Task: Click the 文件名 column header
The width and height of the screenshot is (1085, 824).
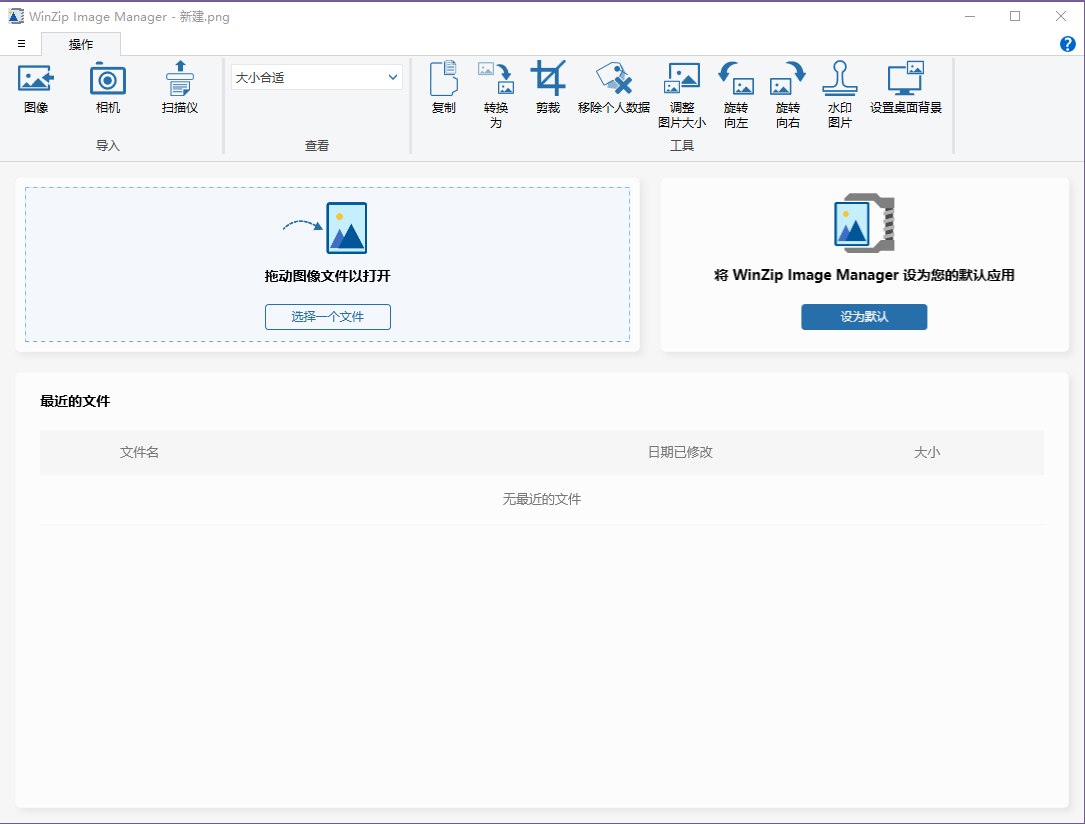Action: (139, 452)
